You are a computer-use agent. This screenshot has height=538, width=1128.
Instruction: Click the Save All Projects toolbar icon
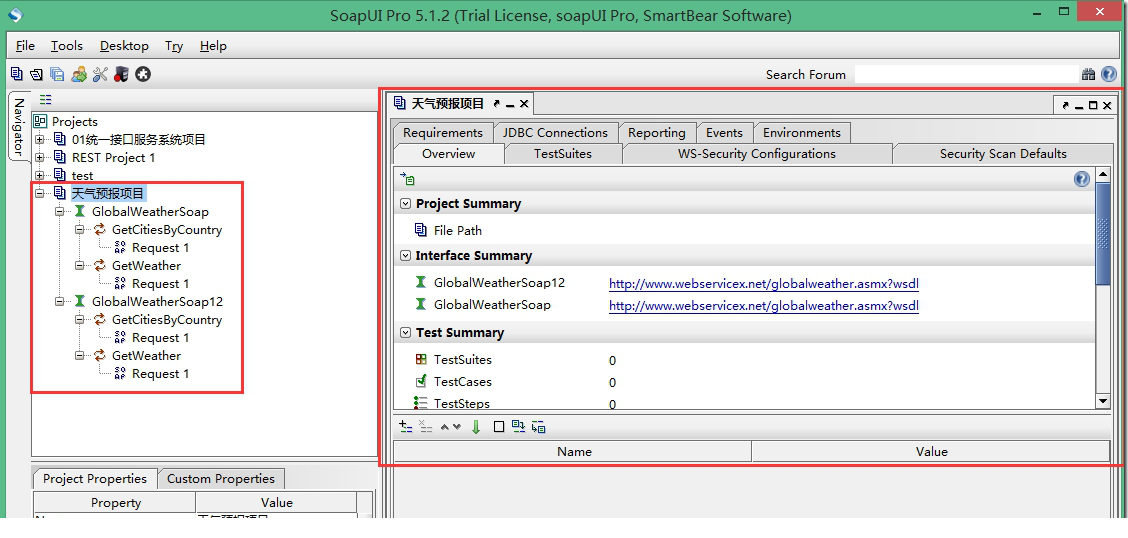click(58, 74)
